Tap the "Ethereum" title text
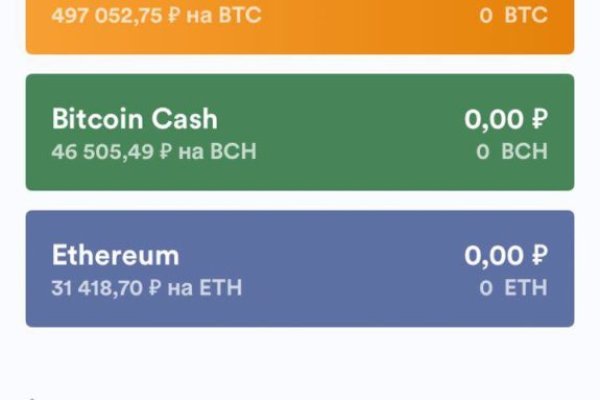The width and height of the screenshot is (600, 400). click(x=115, y=255)
